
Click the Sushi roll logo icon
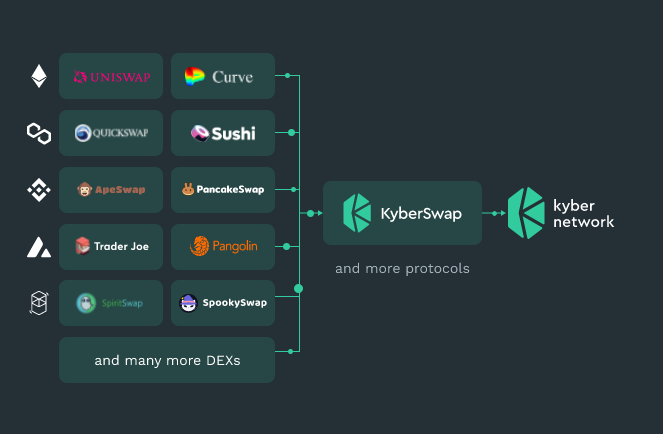coord(200,133)
